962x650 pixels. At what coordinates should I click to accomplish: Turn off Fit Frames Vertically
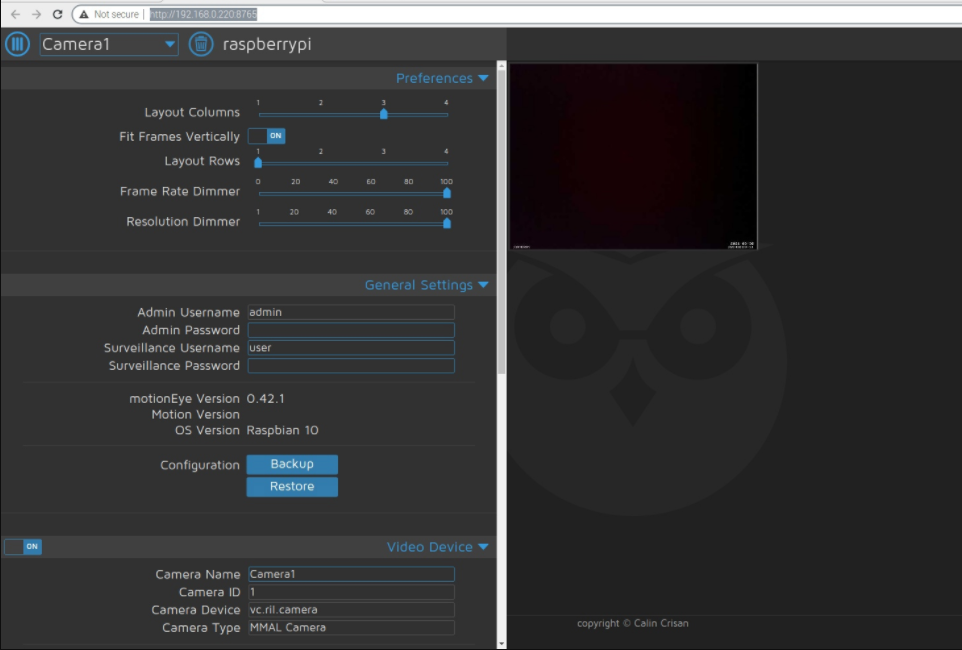pyautogui.click(x=267, y=136)
